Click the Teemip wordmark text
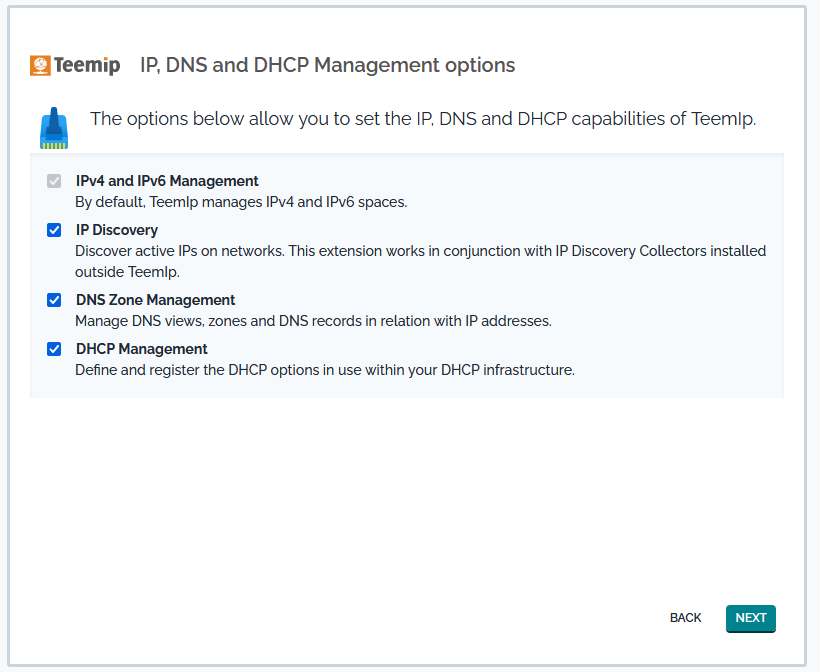This screenshot has height=672, width=820. pyautogui.click(x=86, y=66)
